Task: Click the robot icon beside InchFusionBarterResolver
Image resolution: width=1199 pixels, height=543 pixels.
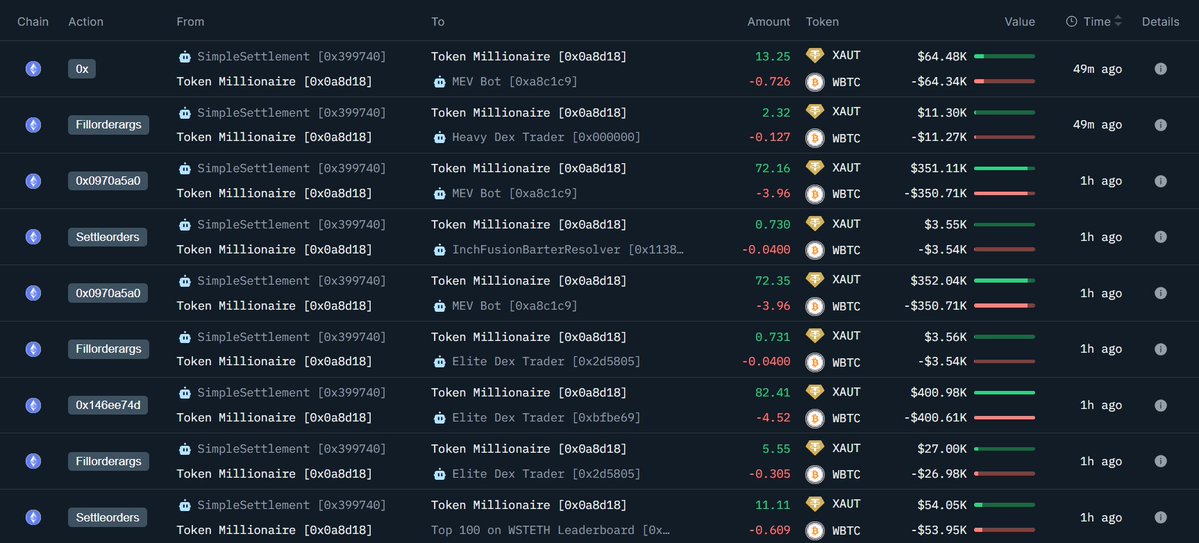Action: (x=440, y=249)
